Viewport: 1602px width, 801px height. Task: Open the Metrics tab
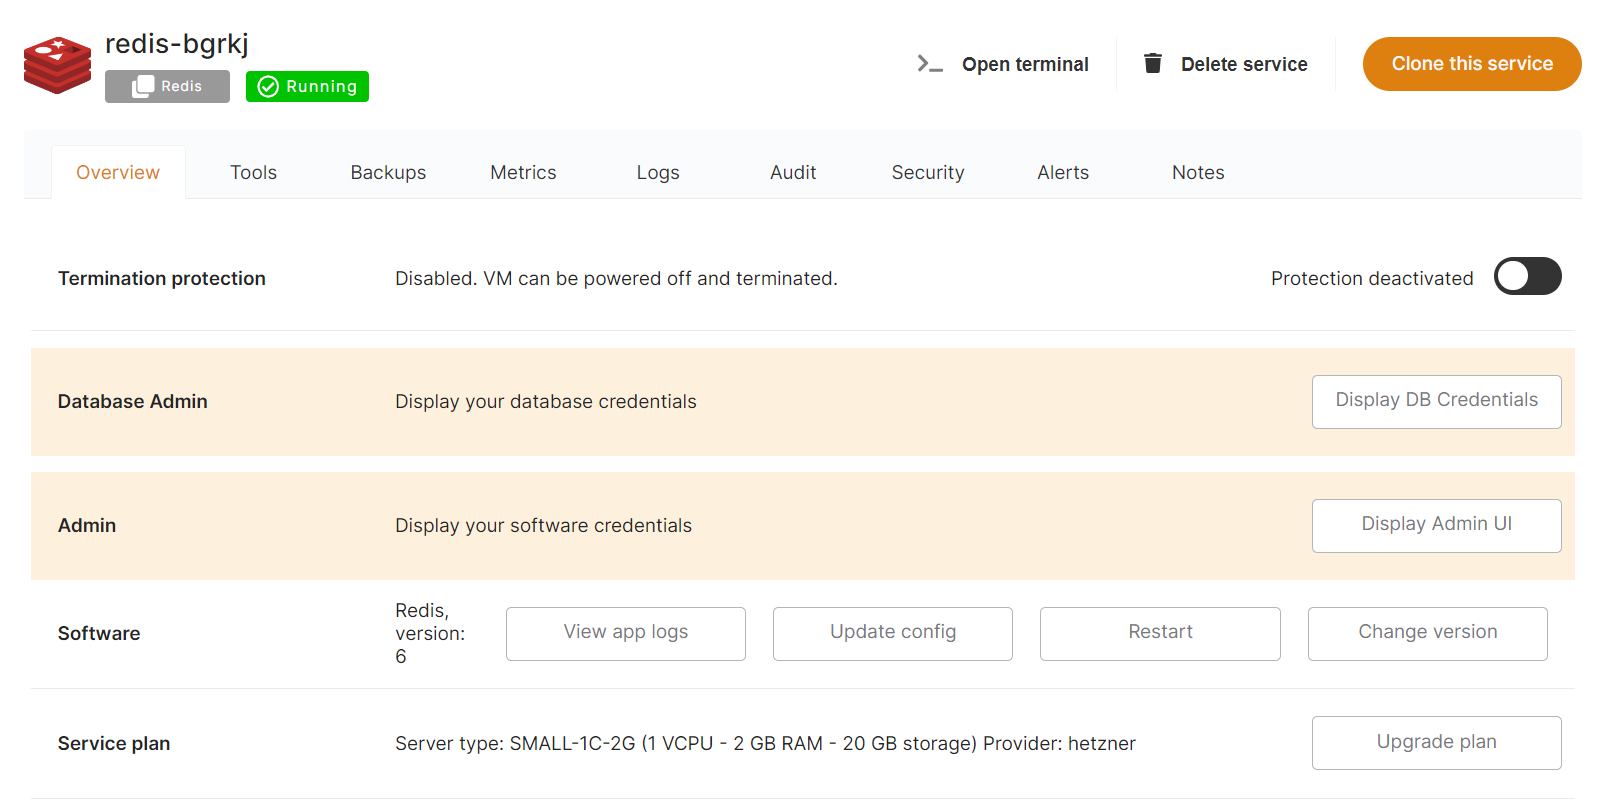click(523, 173)
